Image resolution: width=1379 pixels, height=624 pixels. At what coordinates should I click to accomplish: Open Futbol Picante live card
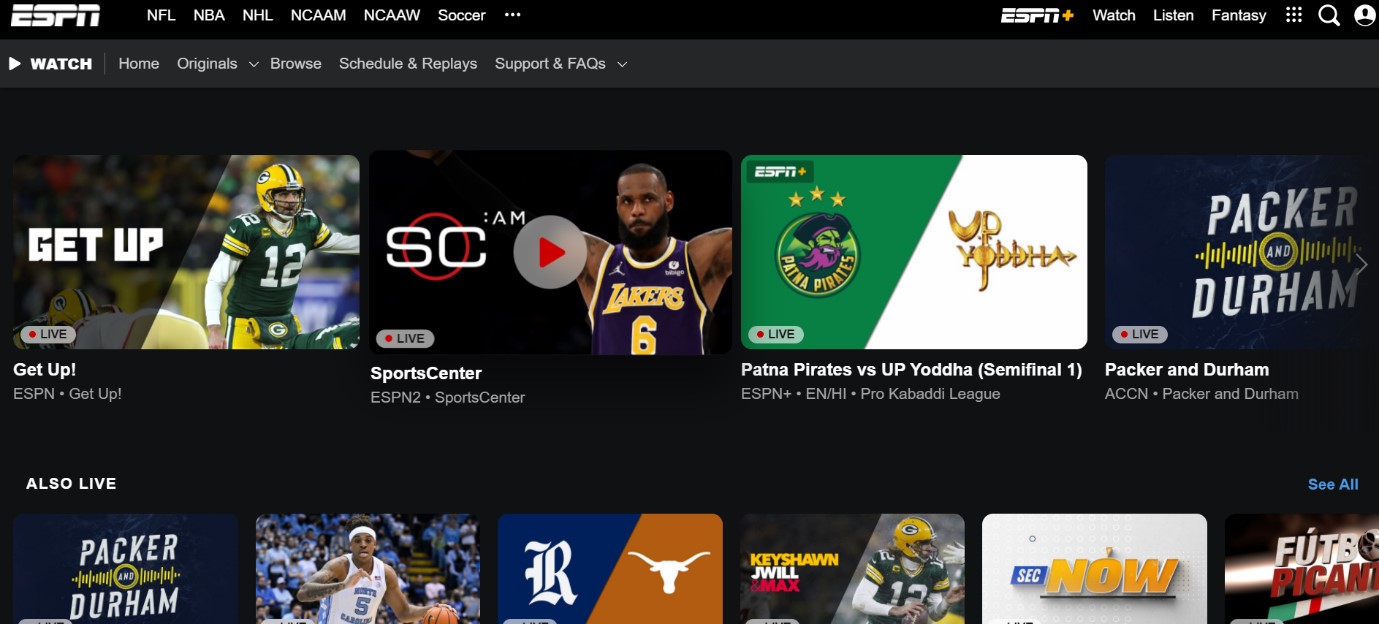(x=1302, y=569)
